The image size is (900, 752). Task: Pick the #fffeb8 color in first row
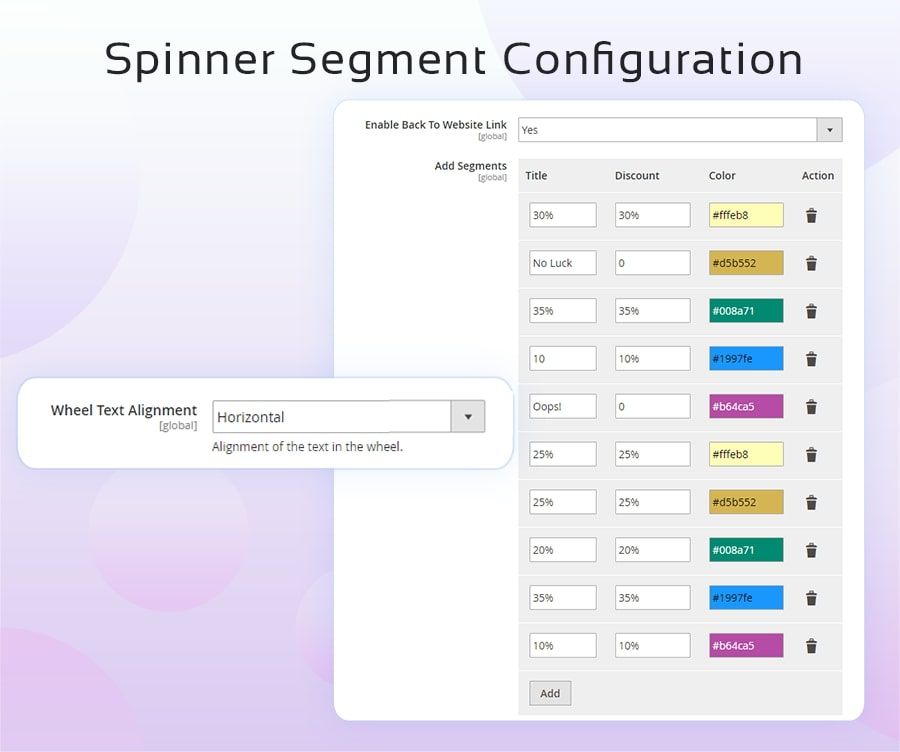[746, 215]
